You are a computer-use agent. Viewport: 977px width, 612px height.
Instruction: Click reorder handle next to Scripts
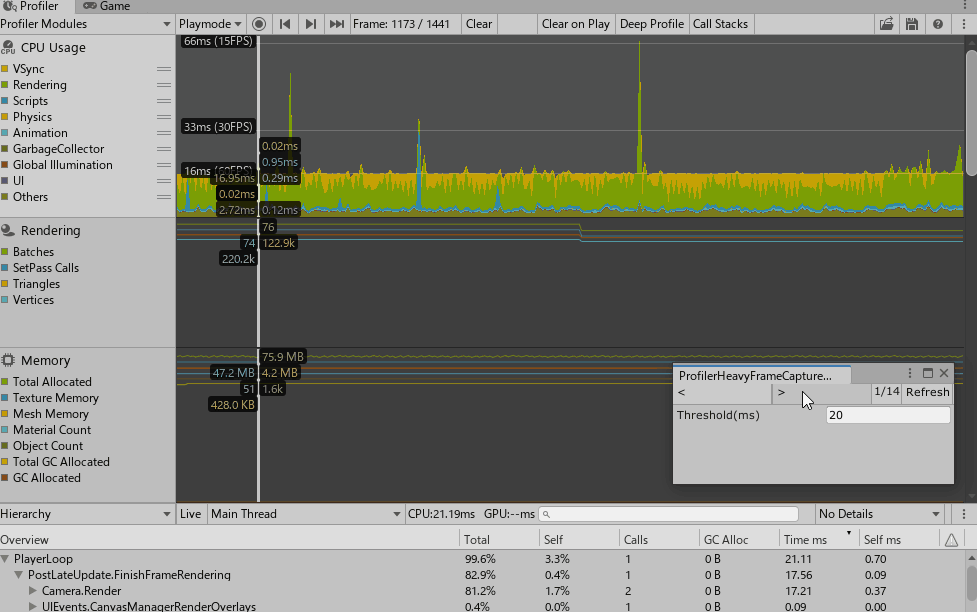[164, 101]
